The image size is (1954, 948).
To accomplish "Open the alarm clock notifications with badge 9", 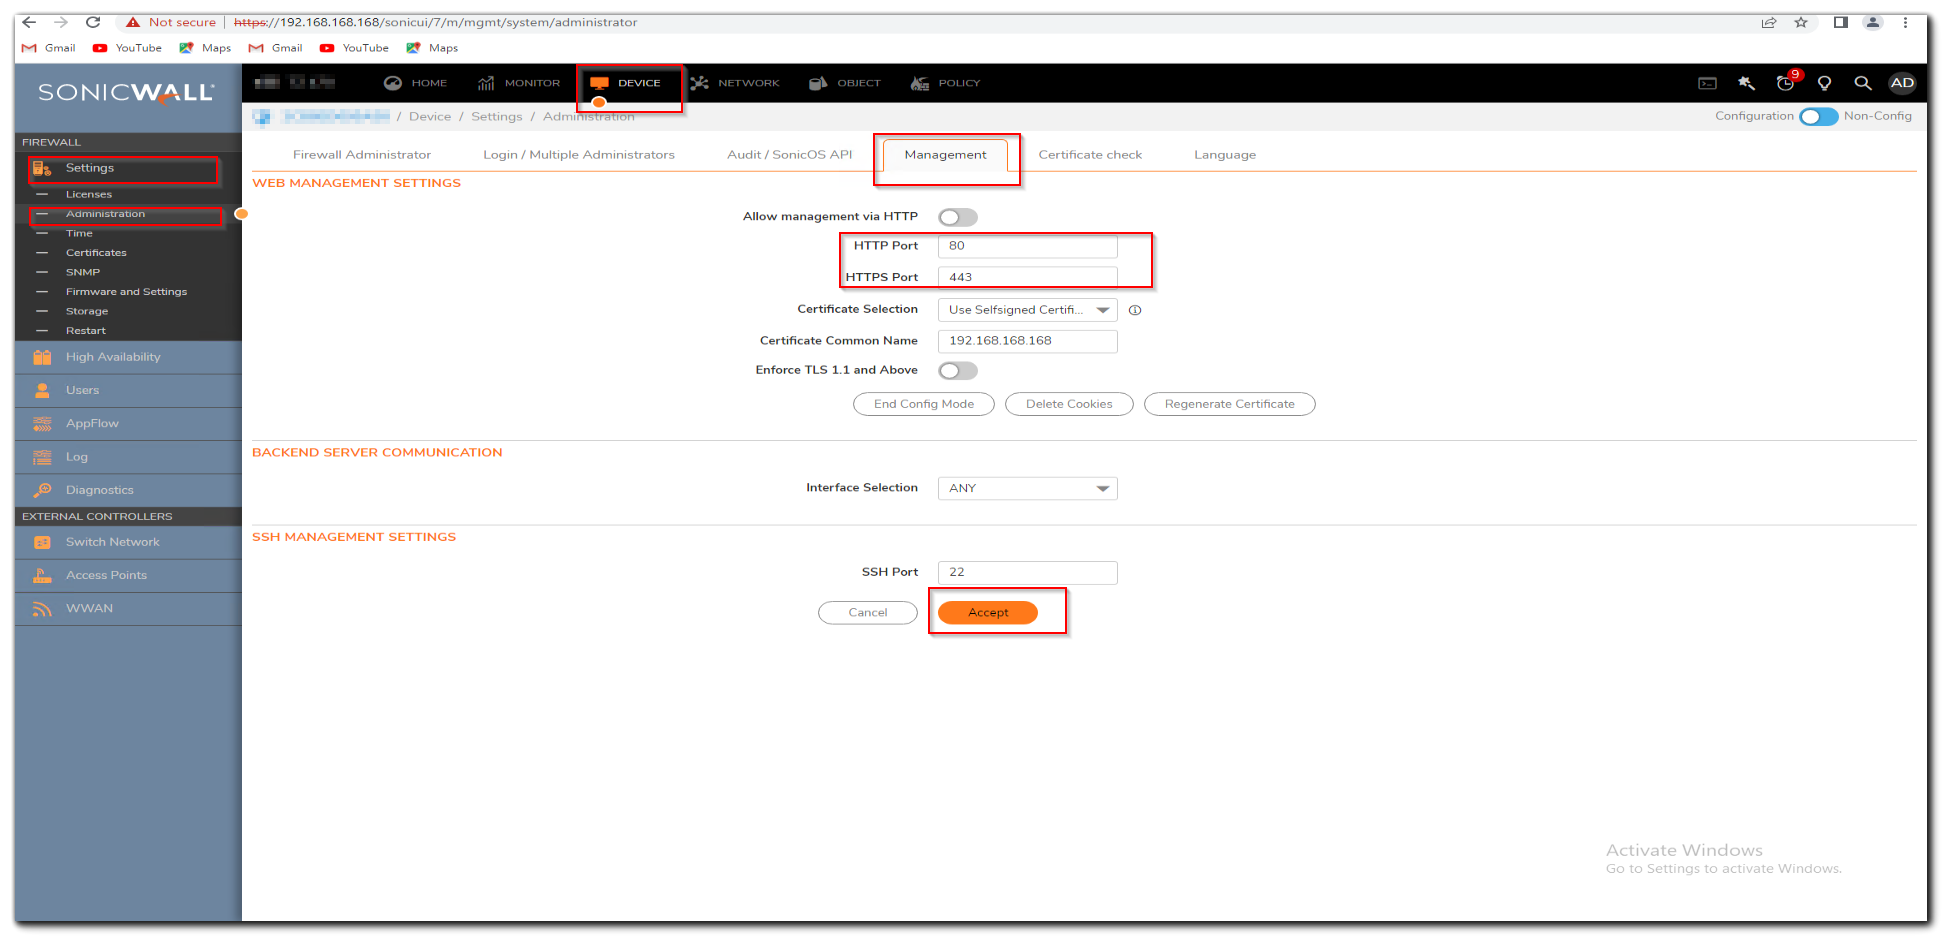I will (1786, 82).
